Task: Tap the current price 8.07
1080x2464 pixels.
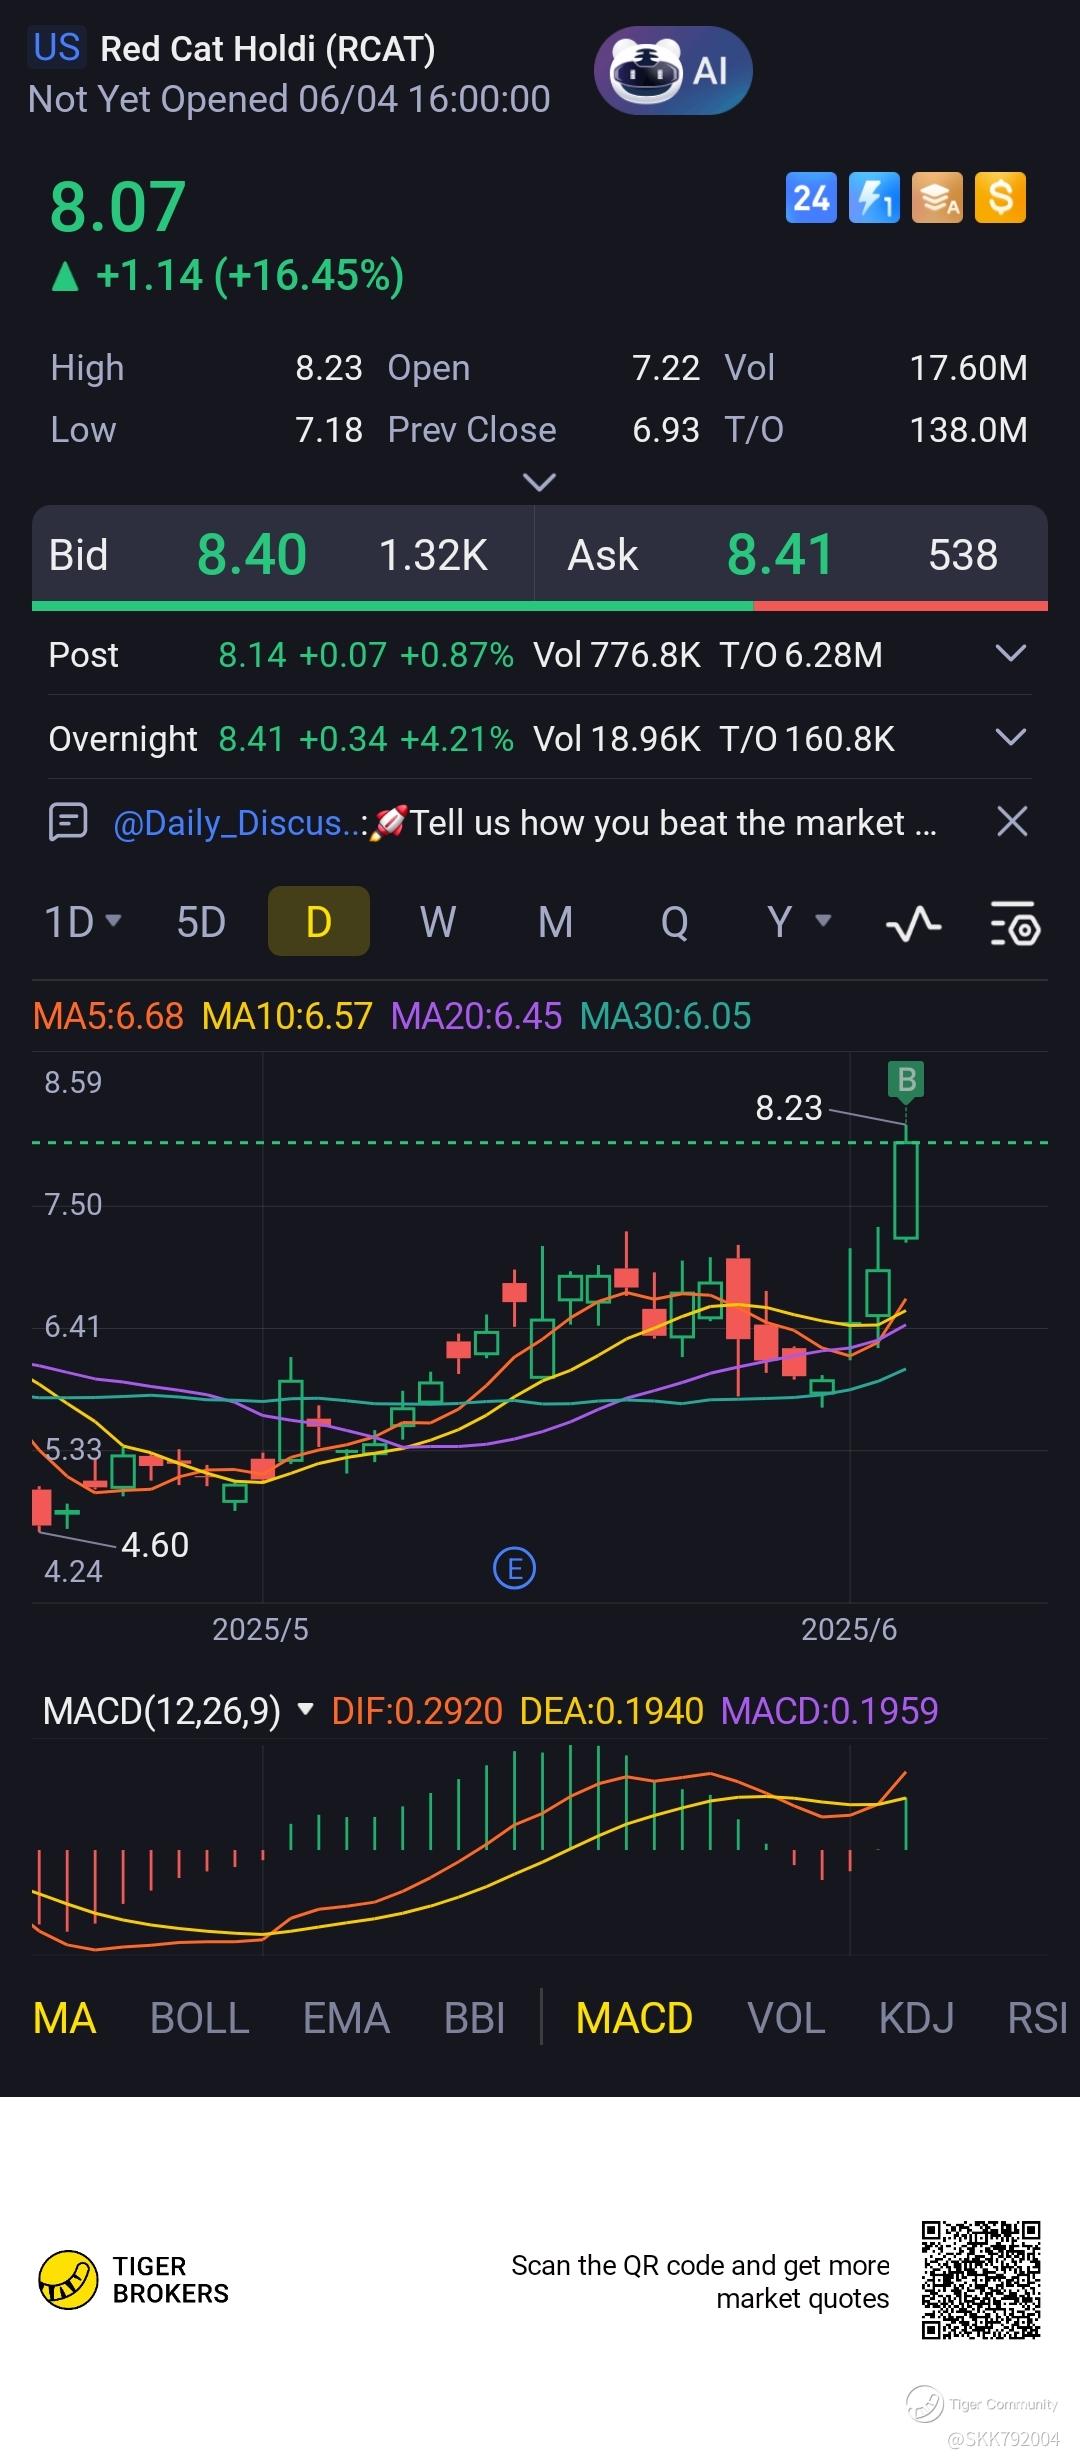Action: click(118, 207)
